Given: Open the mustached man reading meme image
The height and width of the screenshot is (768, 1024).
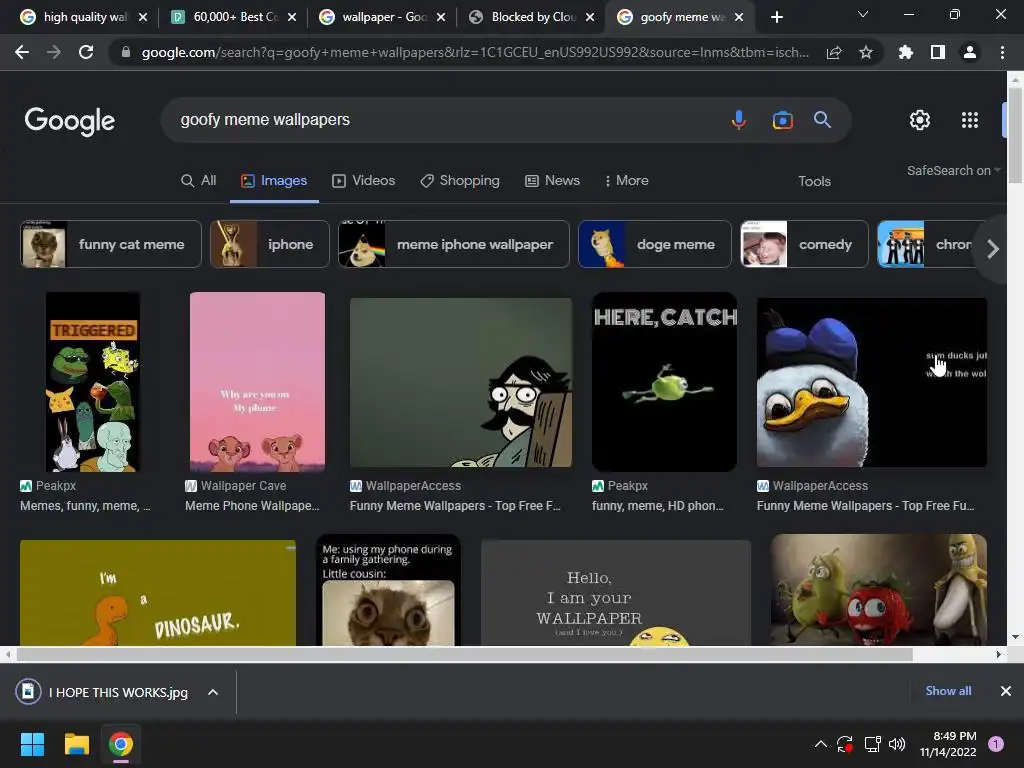Looking at the screenshot, I should pos(461,383).
